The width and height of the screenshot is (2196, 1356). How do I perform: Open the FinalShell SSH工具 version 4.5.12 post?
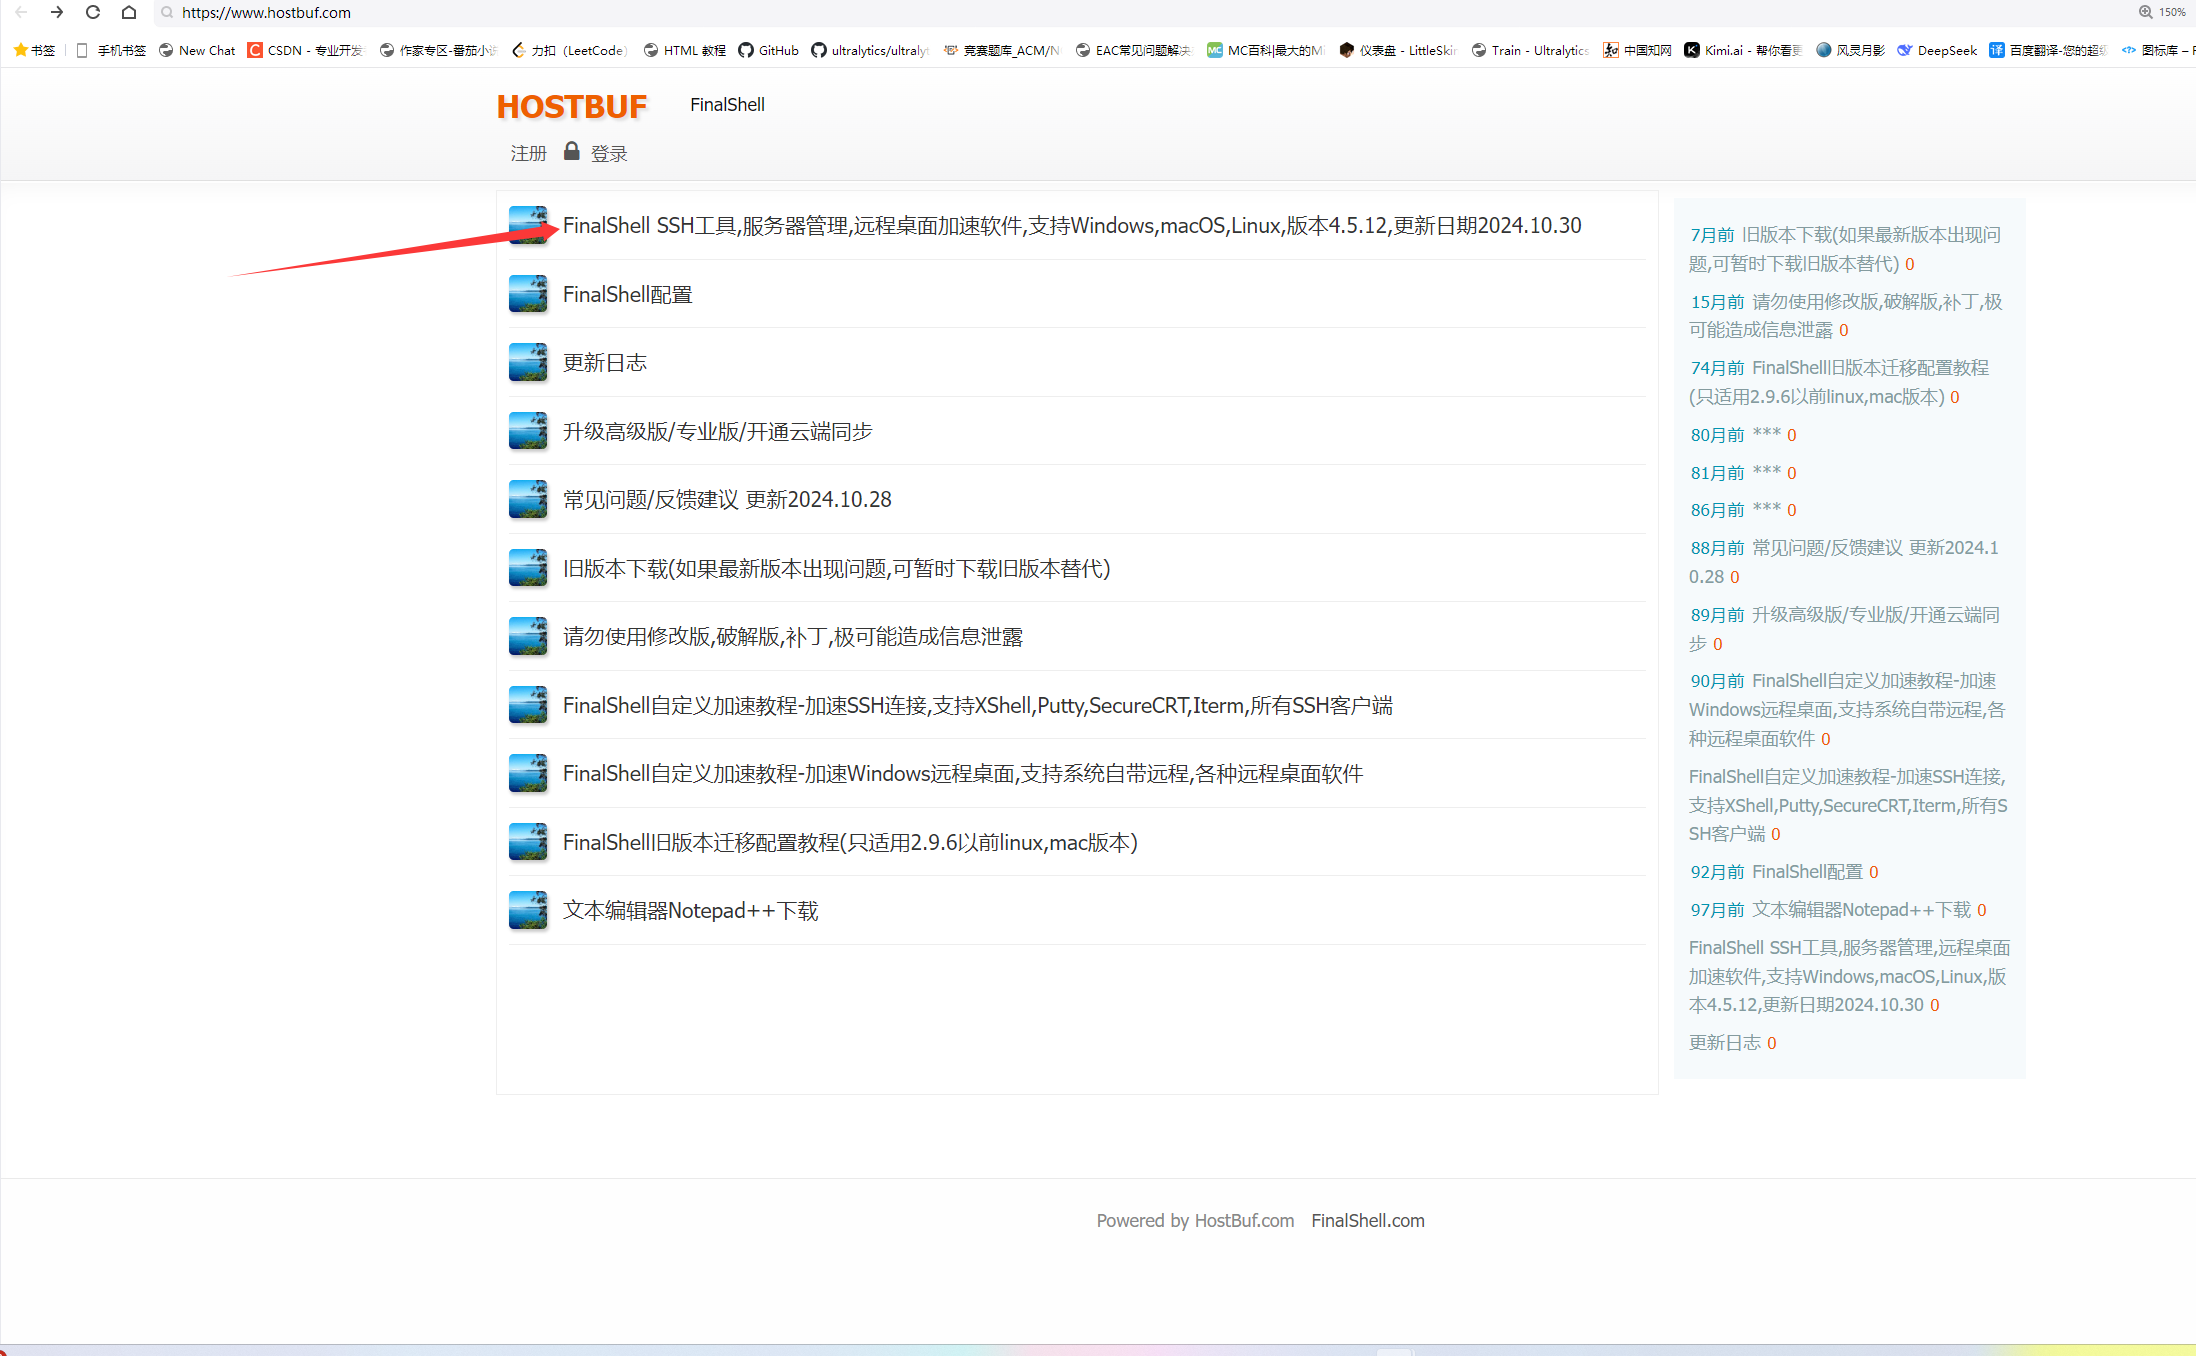(1071, 226)
